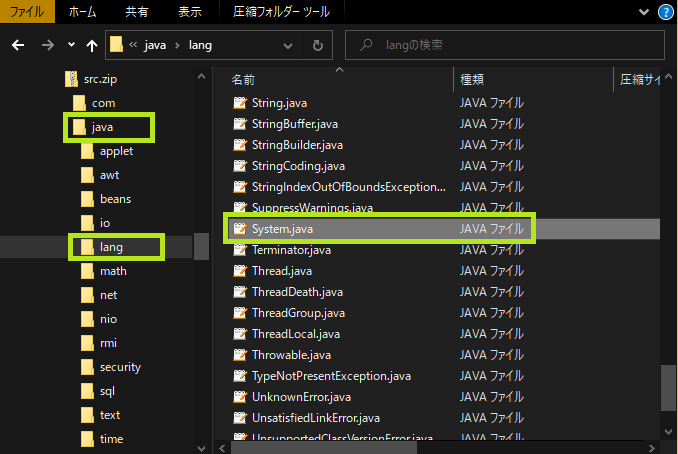Click the Throwable.java file icon
The image size is (678, 454).
click(240, 355)
